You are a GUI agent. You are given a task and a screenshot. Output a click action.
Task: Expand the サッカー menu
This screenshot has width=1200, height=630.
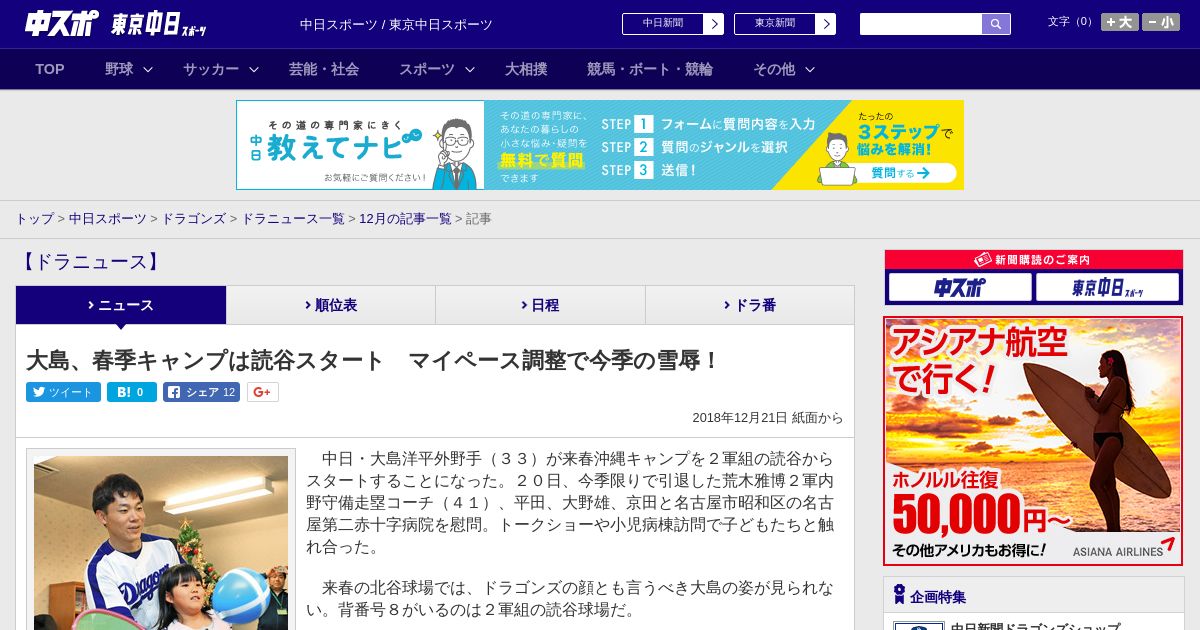click(221, 69)
